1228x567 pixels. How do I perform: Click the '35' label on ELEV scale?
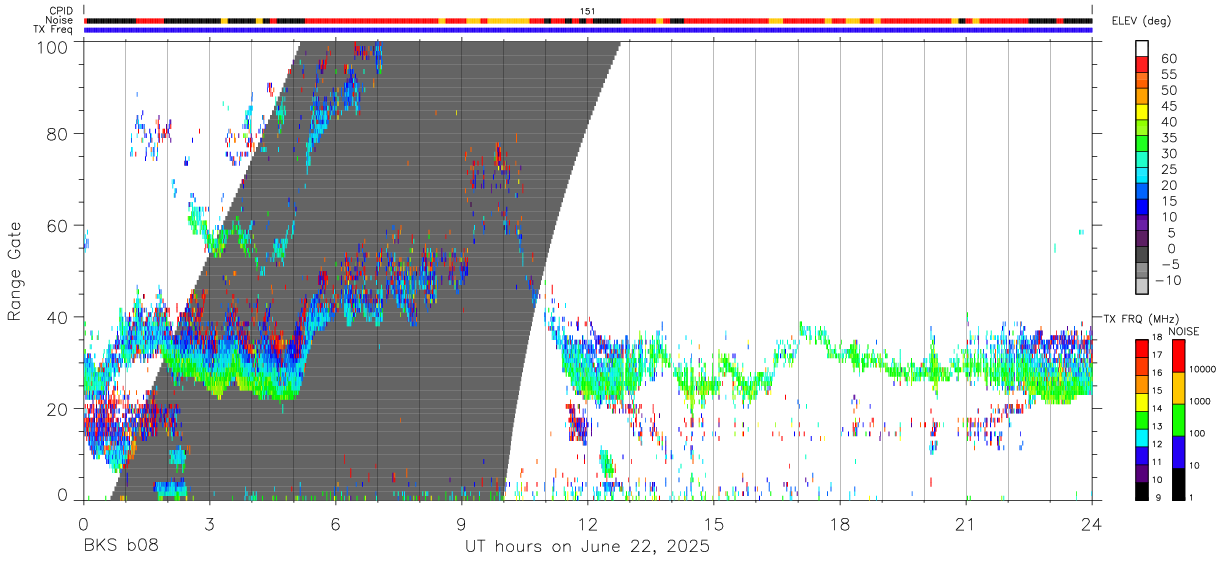pyautogui.click(x=1167, y=138)
